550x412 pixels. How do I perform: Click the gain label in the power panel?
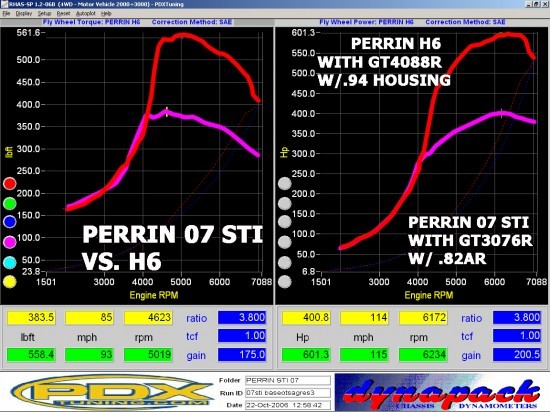(x=471, y=356)
